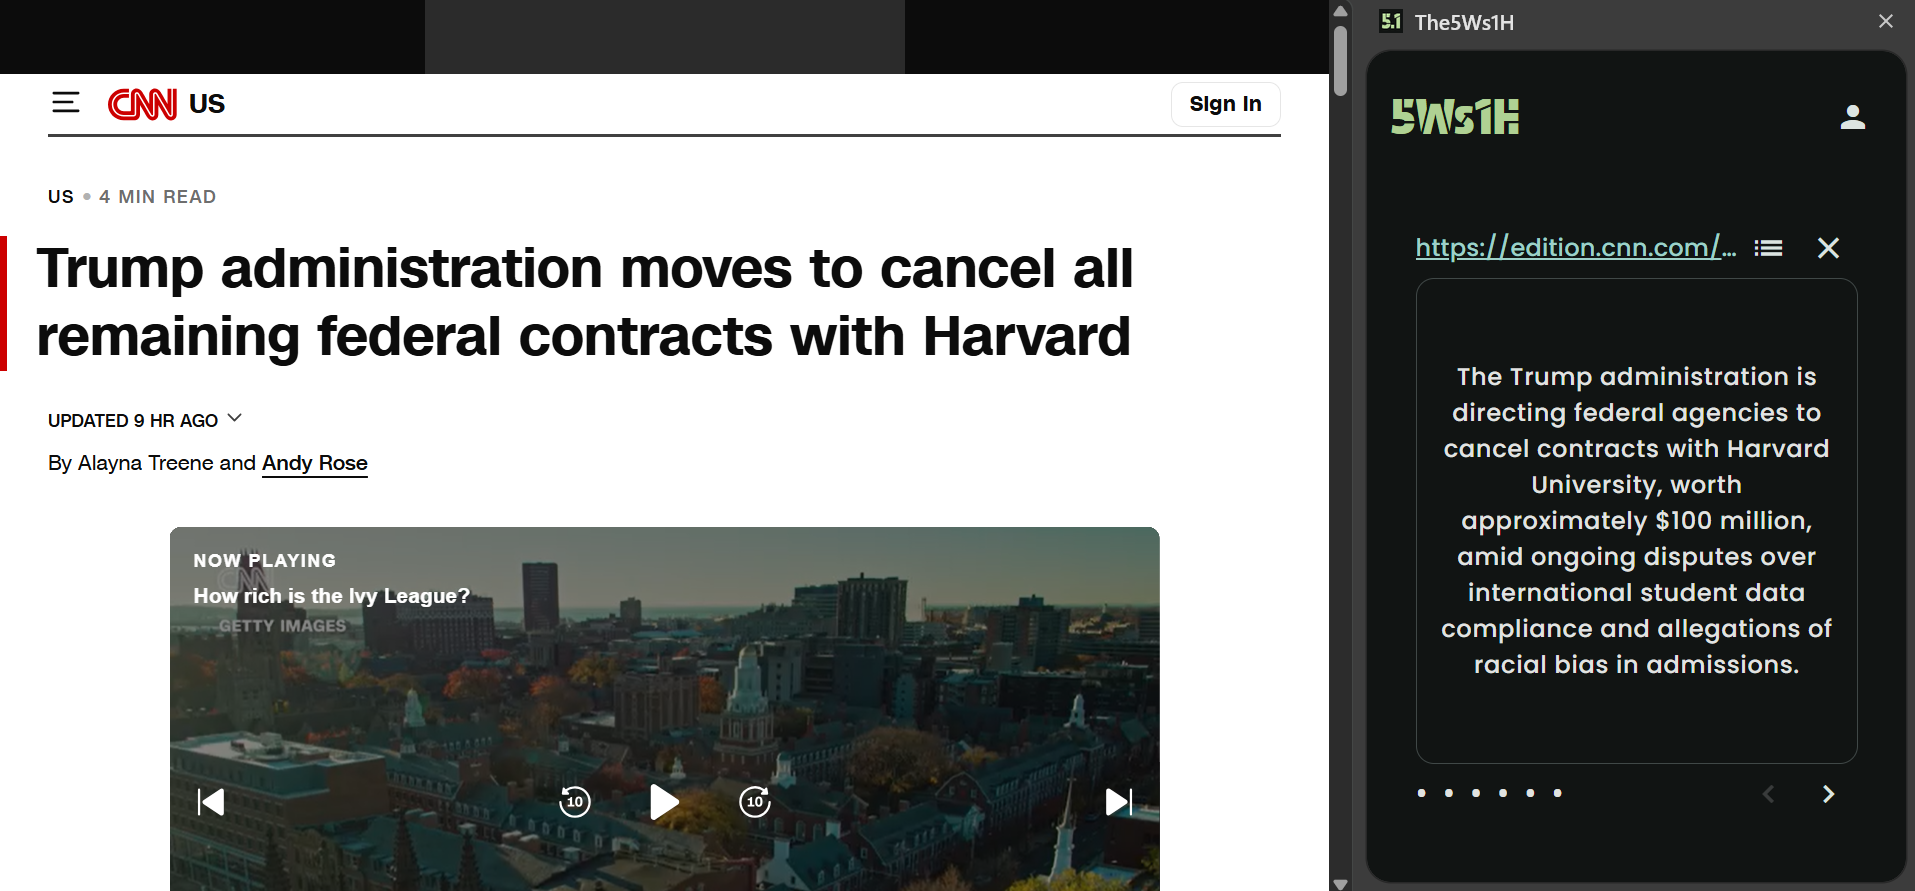Select the first carousel dot

point(1422,793)
